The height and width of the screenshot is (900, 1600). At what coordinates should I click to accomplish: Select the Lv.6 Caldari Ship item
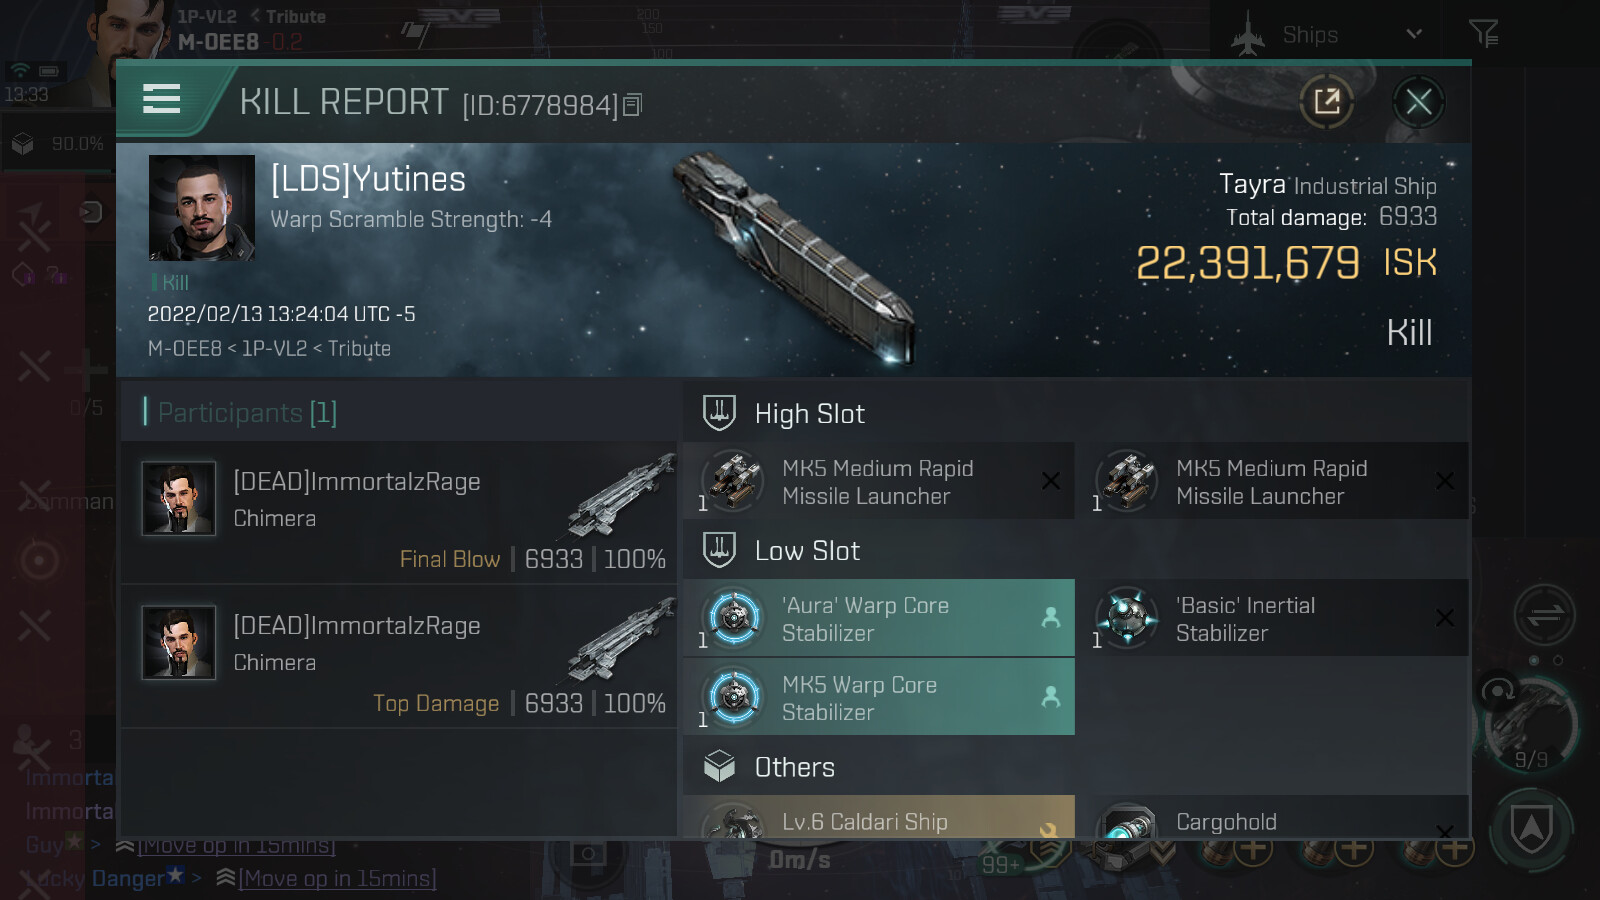[x=879, y=817]
